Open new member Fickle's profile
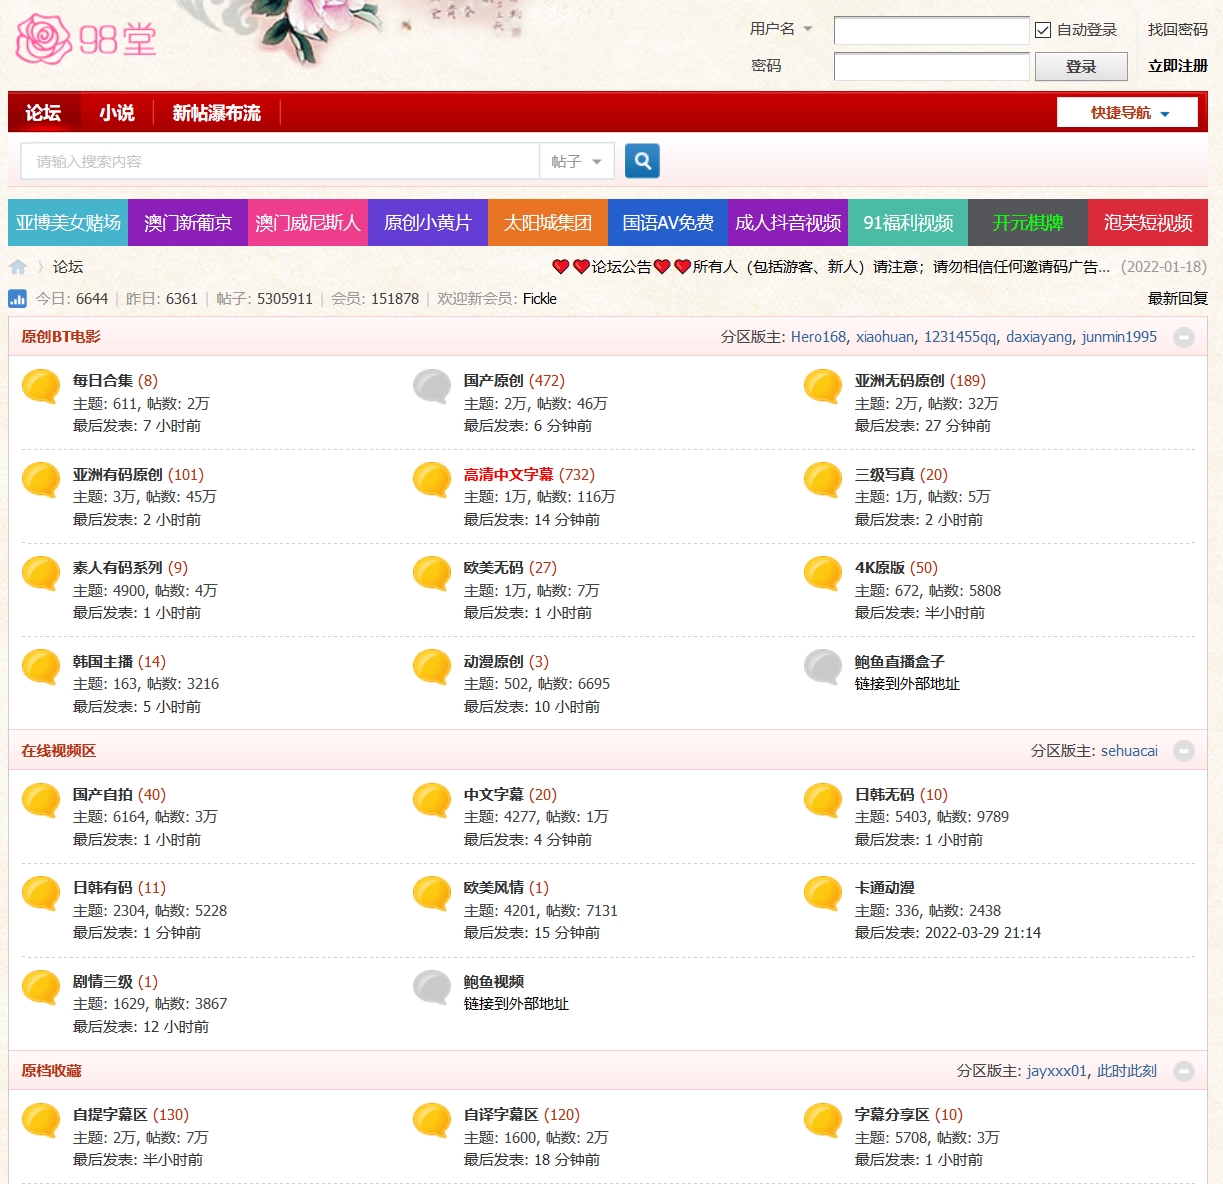 [540, 298]
